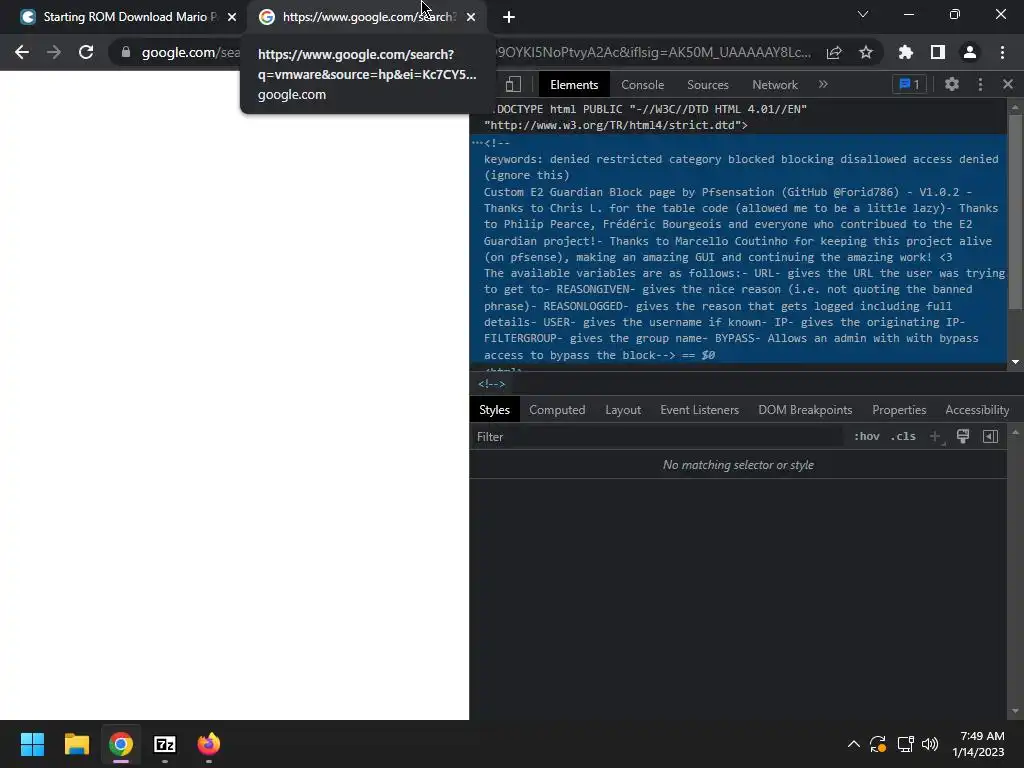Viewport: 1024px width, 768px height.
Task: Open Firefox from the taskbar
Action: tap(209, 744)
